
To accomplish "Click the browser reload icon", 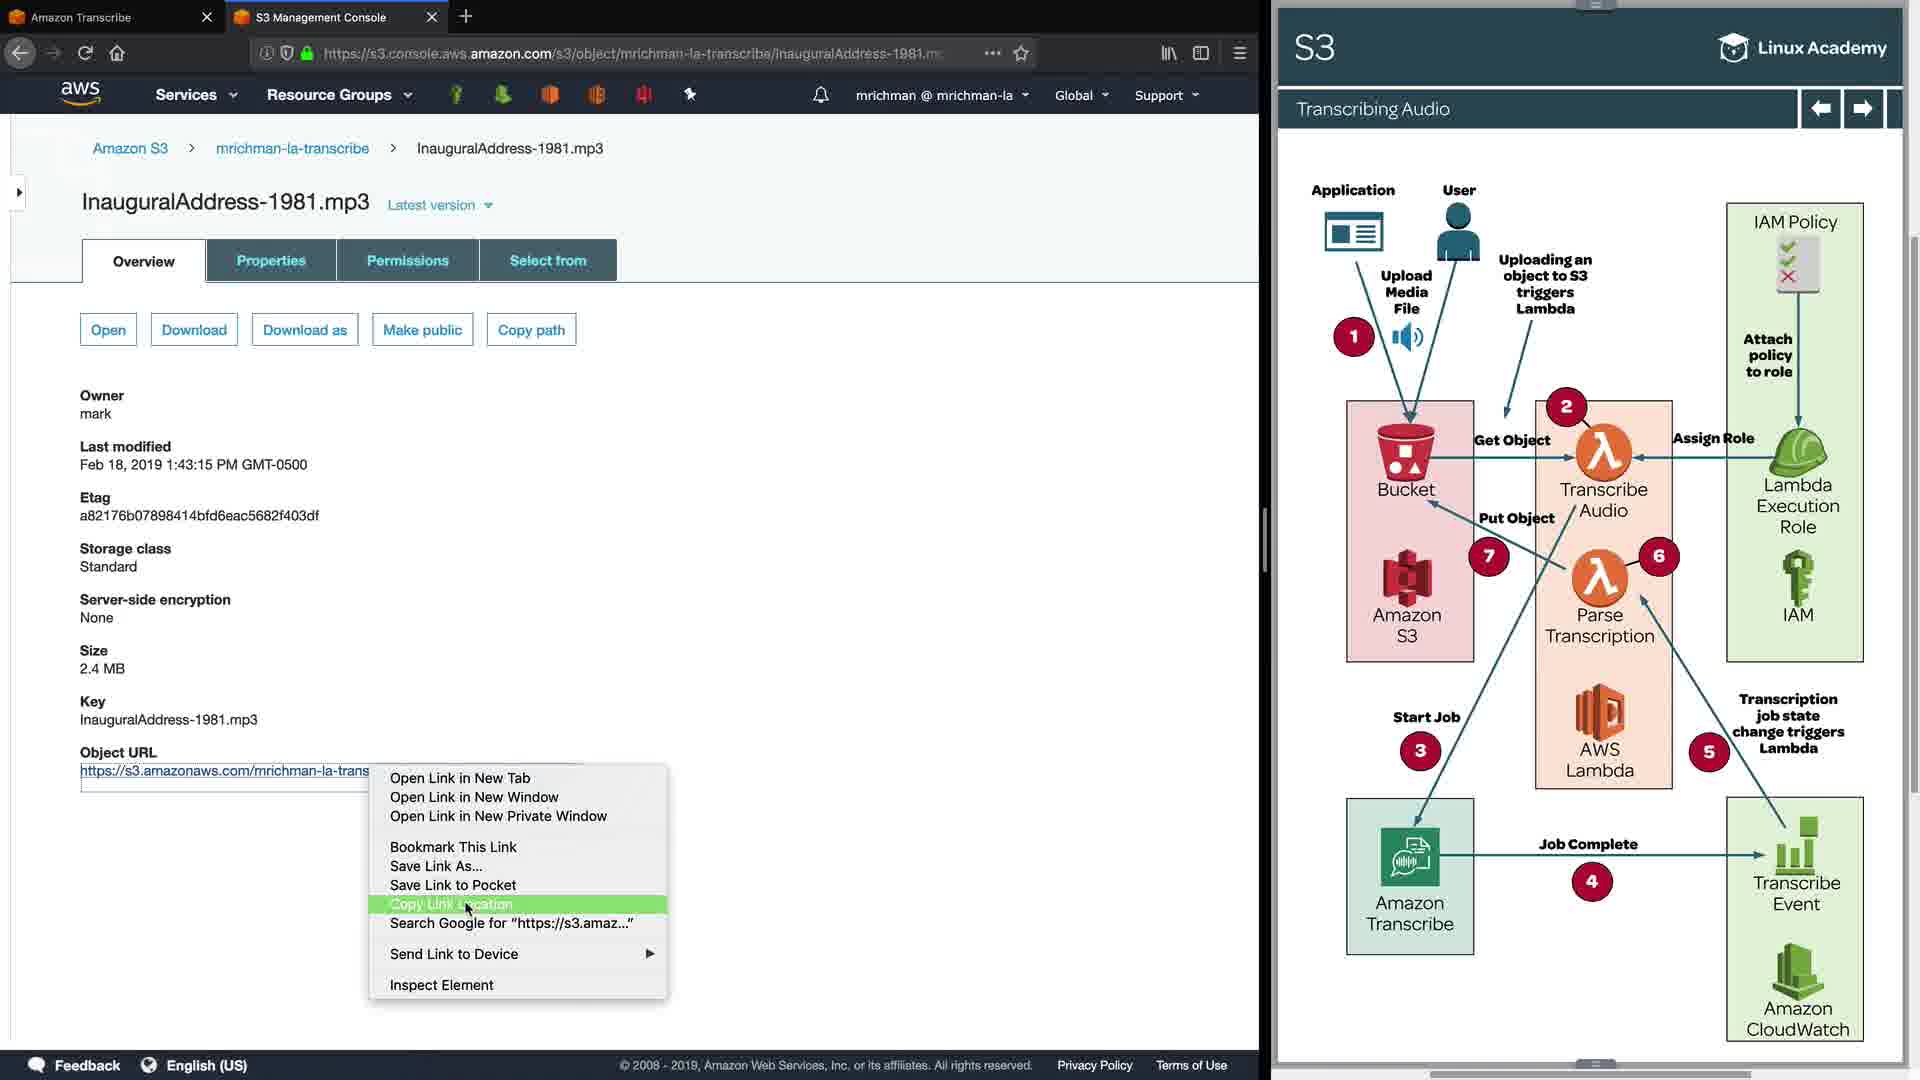I will point(85,53).
